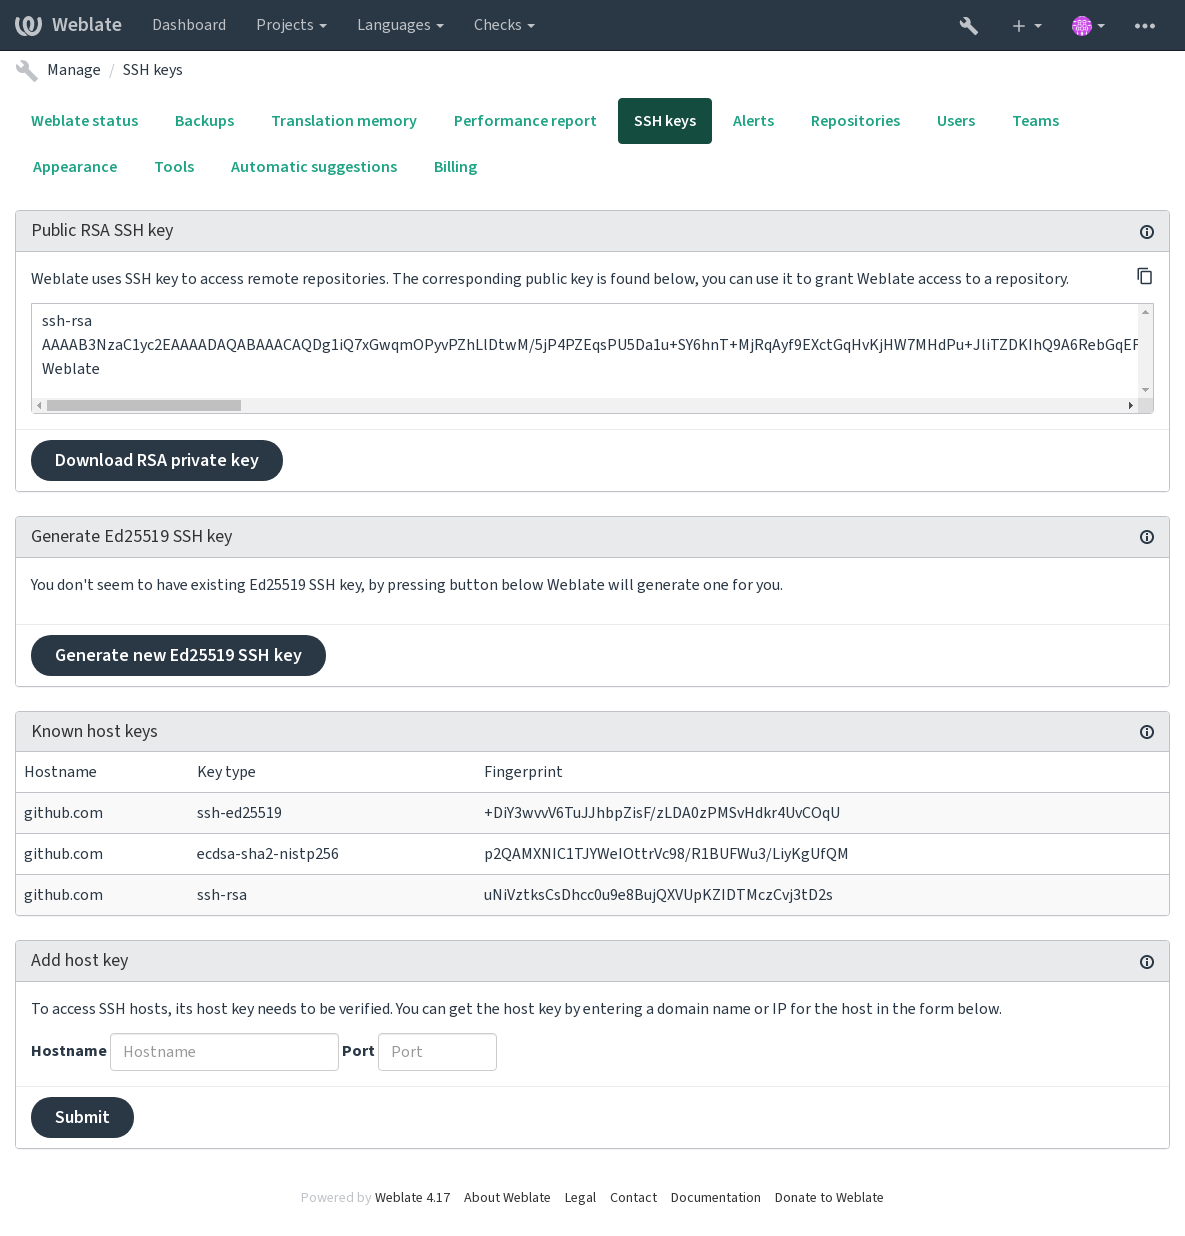Open the wrench management icon in navbar

[968, 26]
